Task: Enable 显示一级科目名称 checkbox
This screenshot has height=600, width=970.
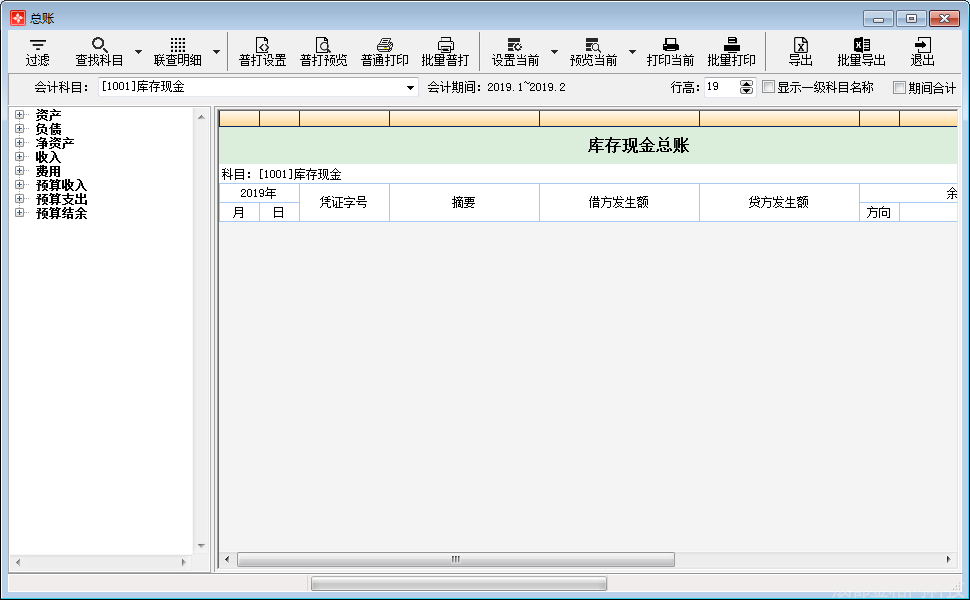Action: coord(768,87)
